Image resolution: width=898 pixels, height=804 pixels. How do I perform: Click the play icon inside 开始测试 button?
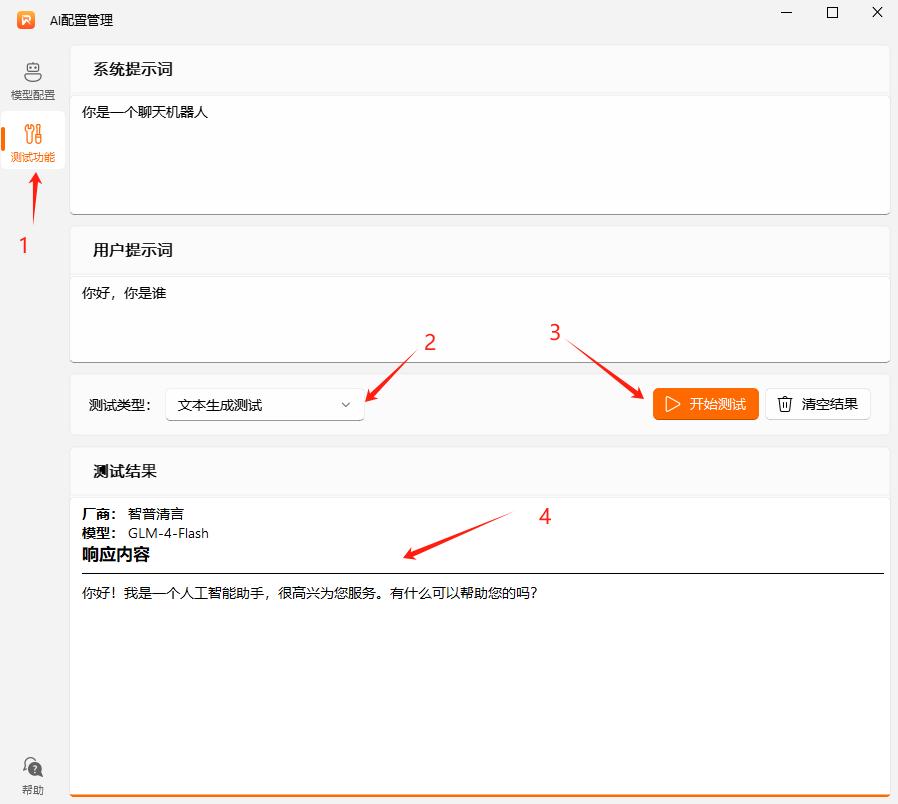tap(672, 404)
